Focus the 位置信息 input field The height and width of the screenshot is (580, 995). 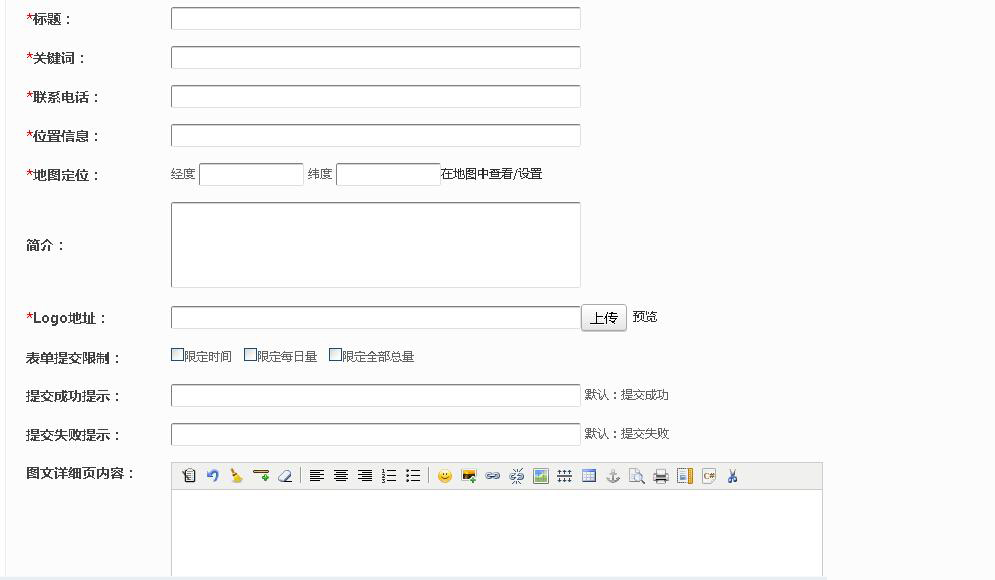click(x=376, y=135)
